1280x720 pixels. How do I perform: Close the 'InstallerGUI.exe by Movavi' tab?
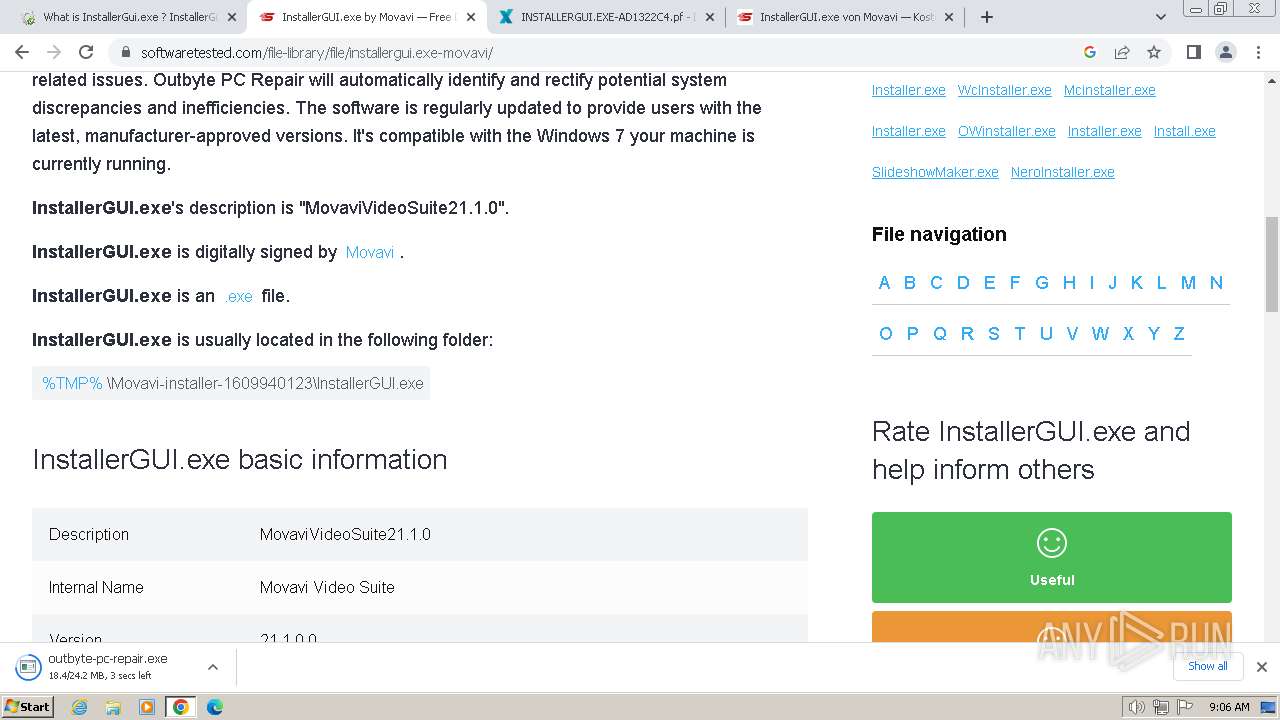[471, 17]
